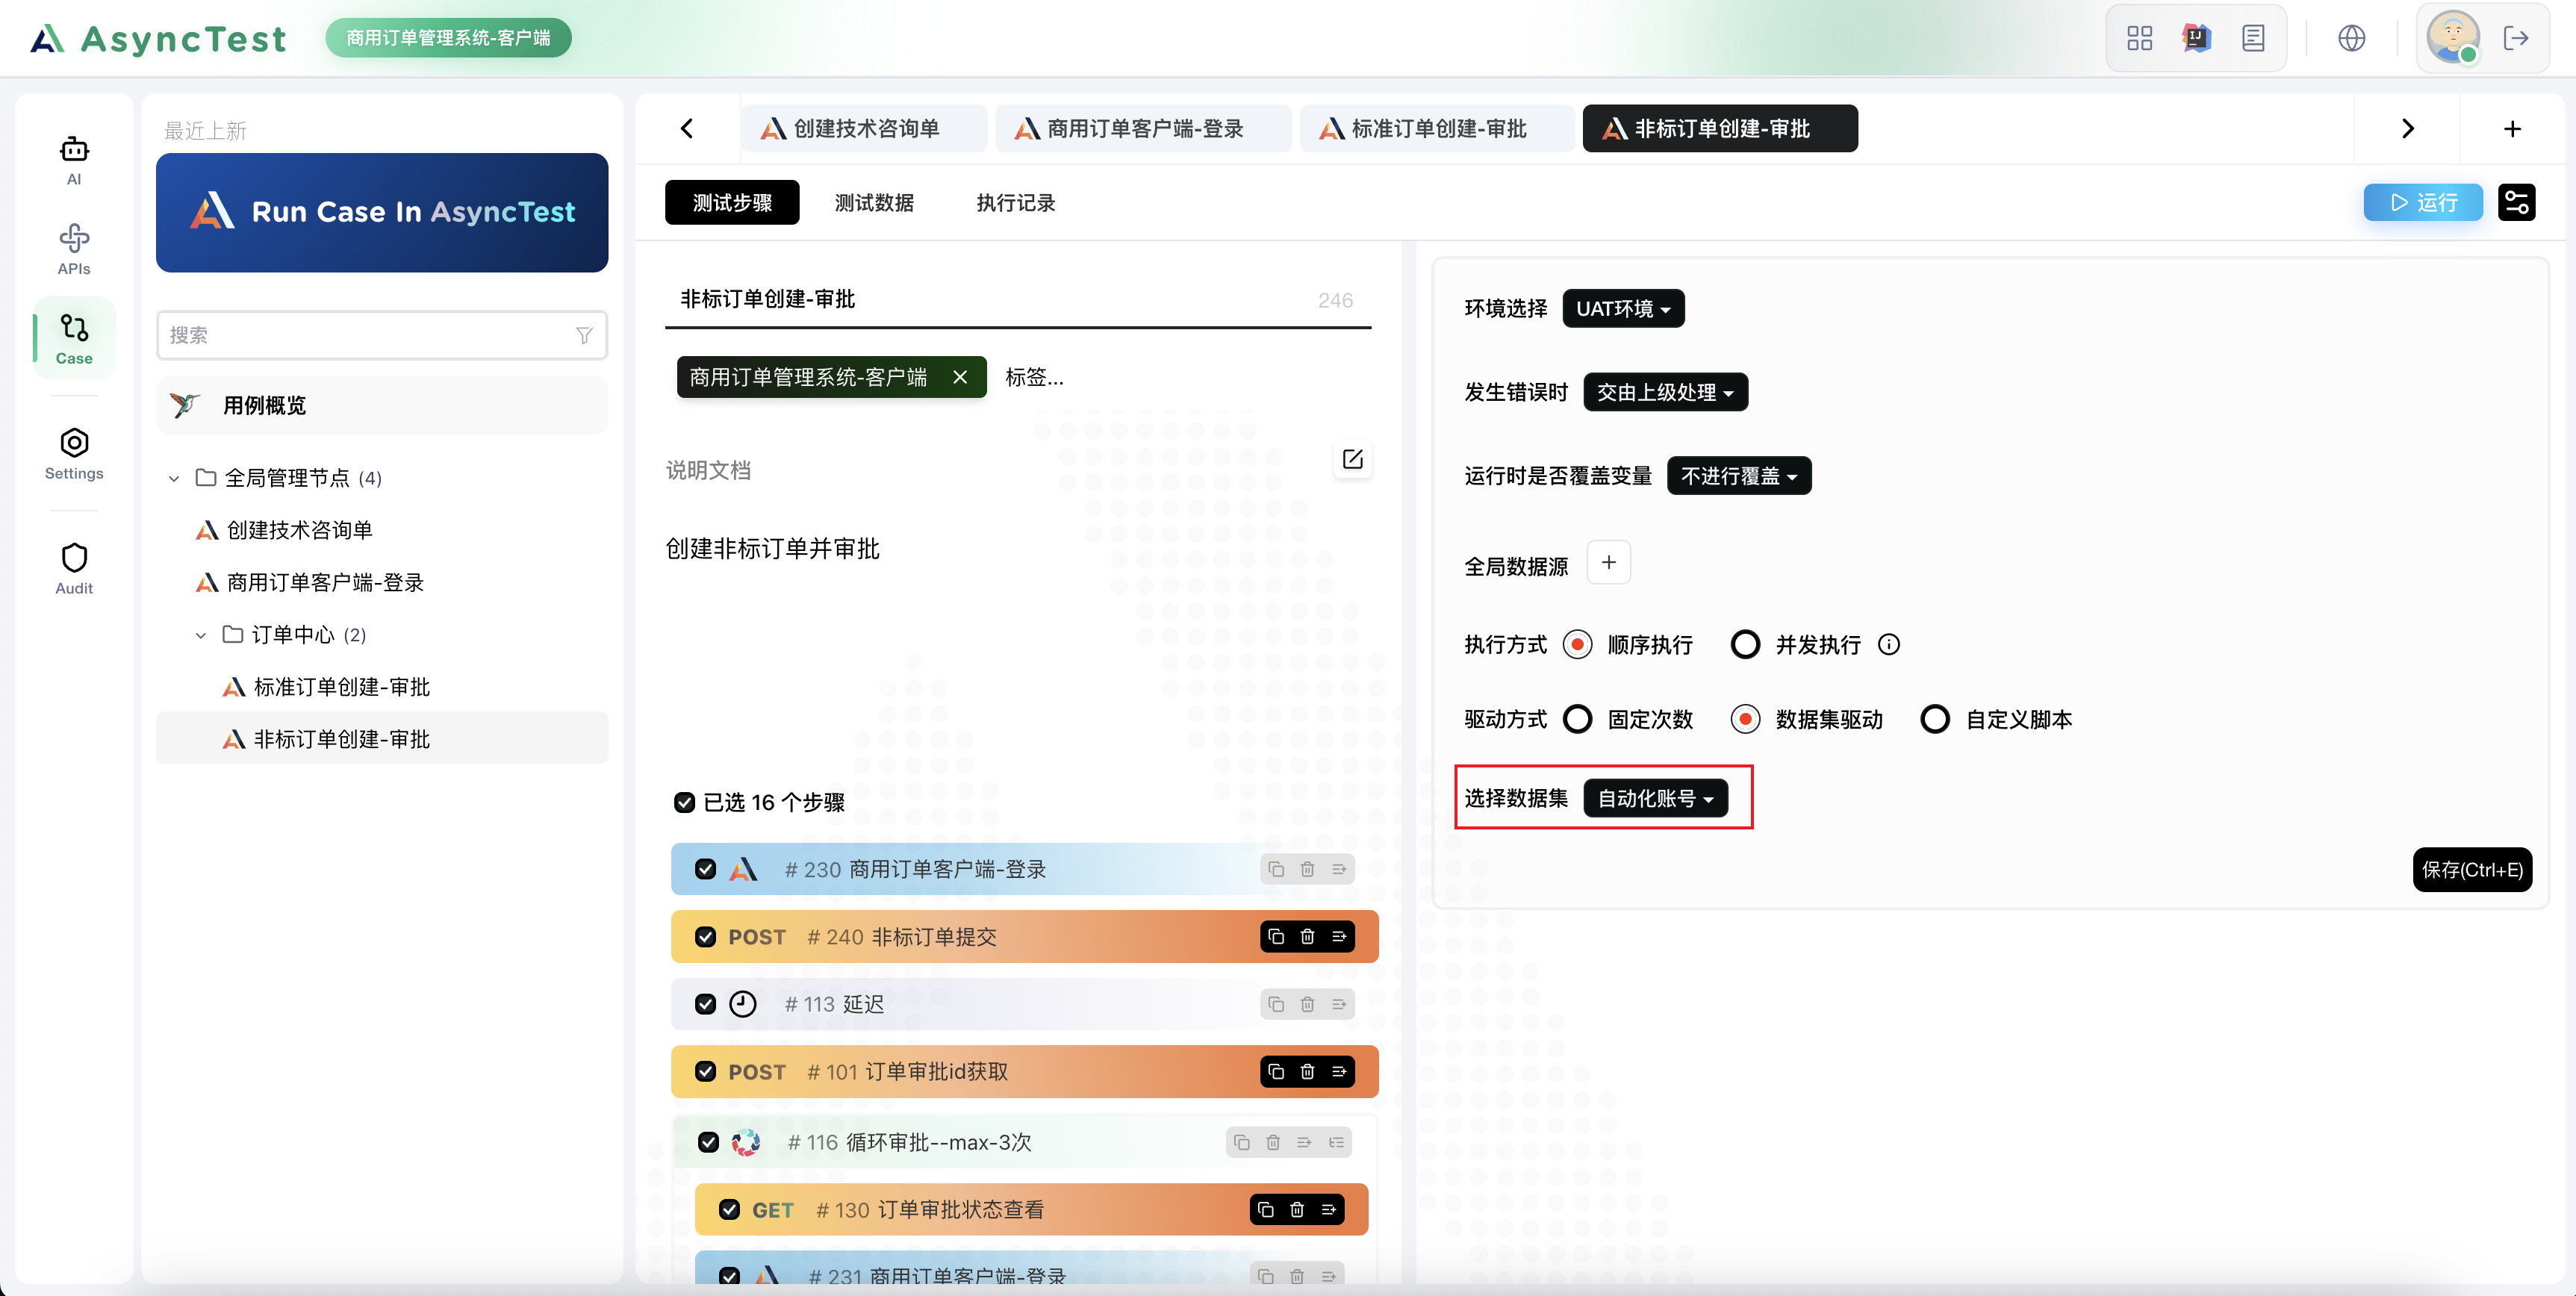The width and height of the screenshot is (2576, 1296).
Task: Select the APIs section in the left sidebar
Action: tap(73, 246)
